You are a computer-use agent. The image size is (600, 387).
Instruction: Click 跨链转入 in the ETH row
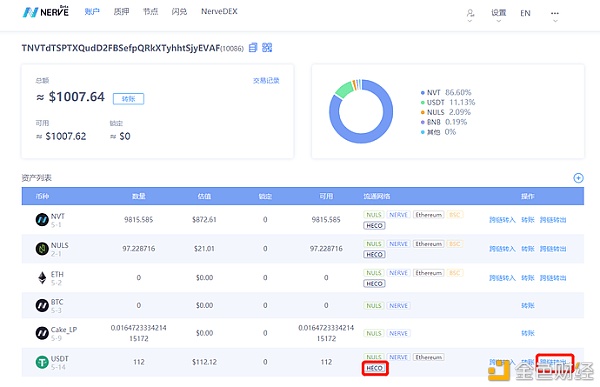click(502, 278)
